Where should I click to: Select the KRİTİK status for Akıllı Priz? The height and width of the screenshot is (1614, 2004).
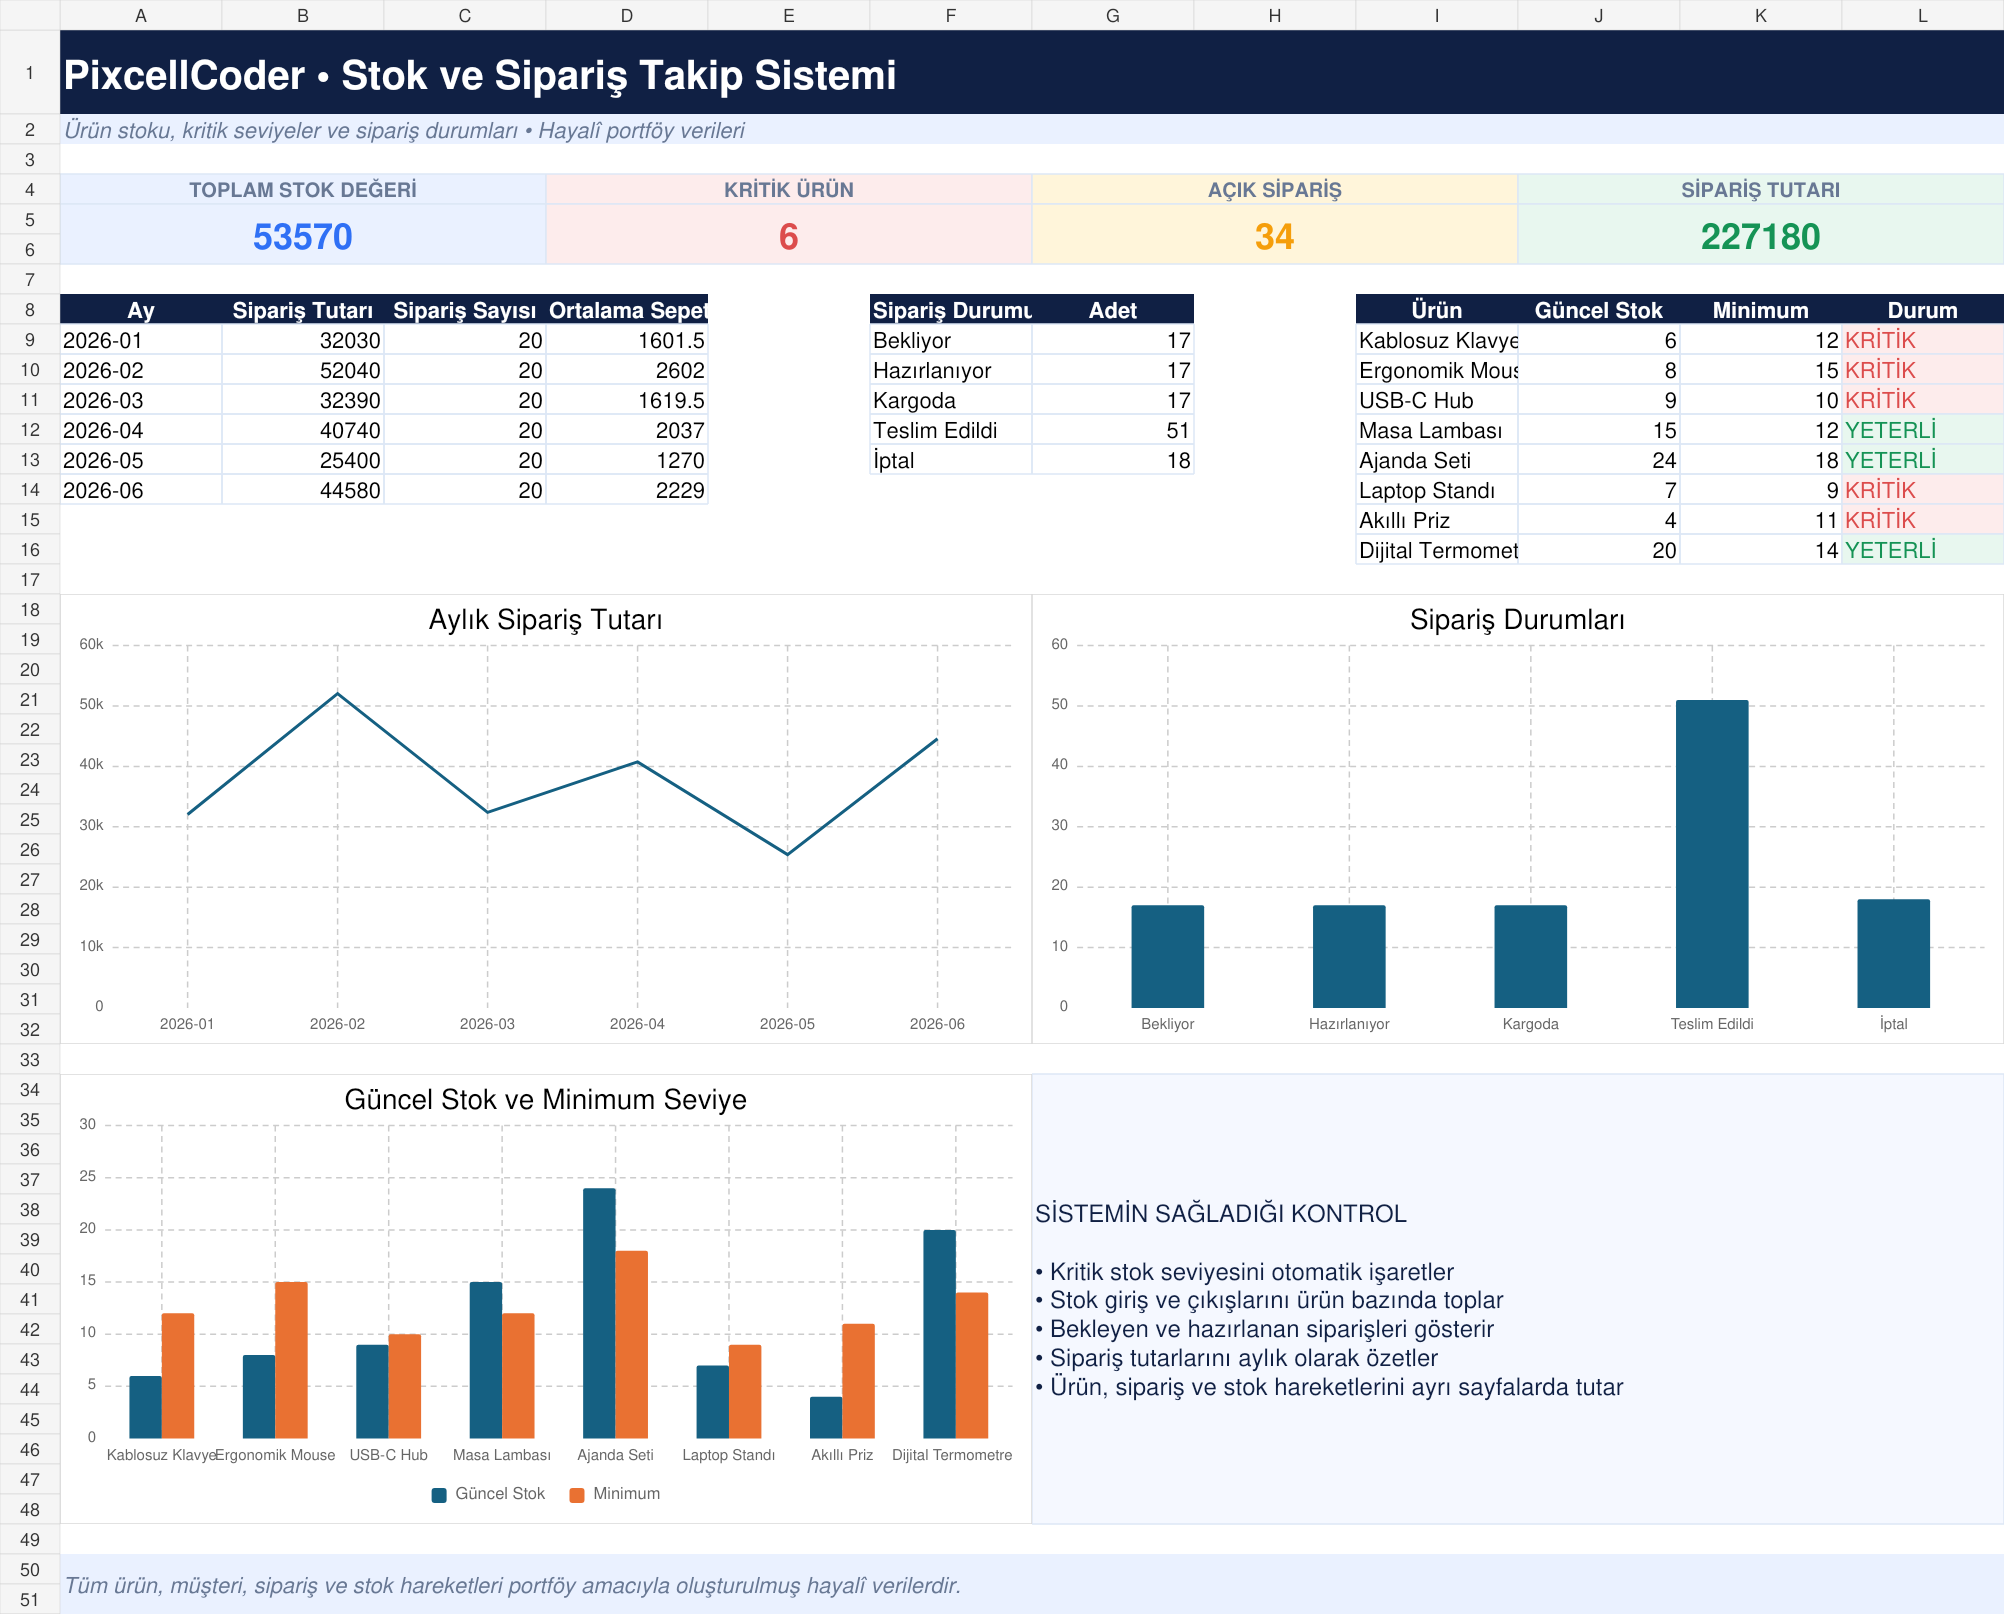pos(1923,520)
